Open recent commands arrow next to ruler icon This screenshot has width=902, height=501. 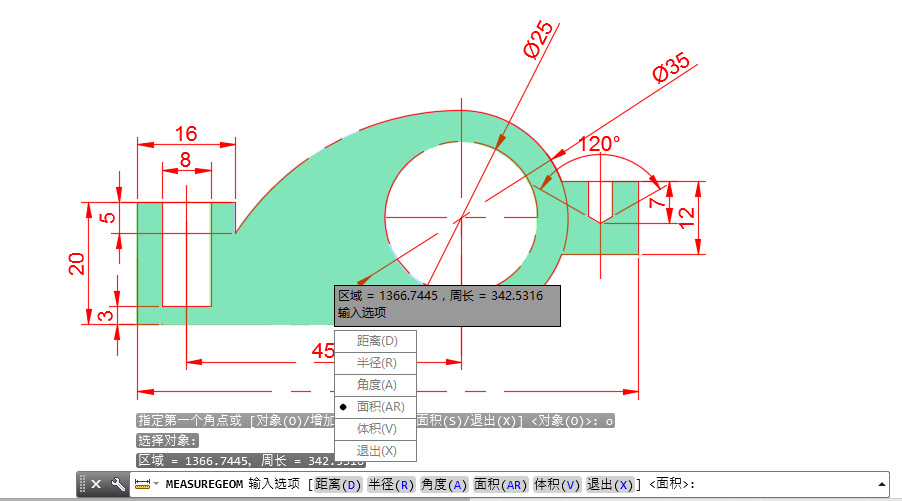pyautogui.click(x=156, y=485)
